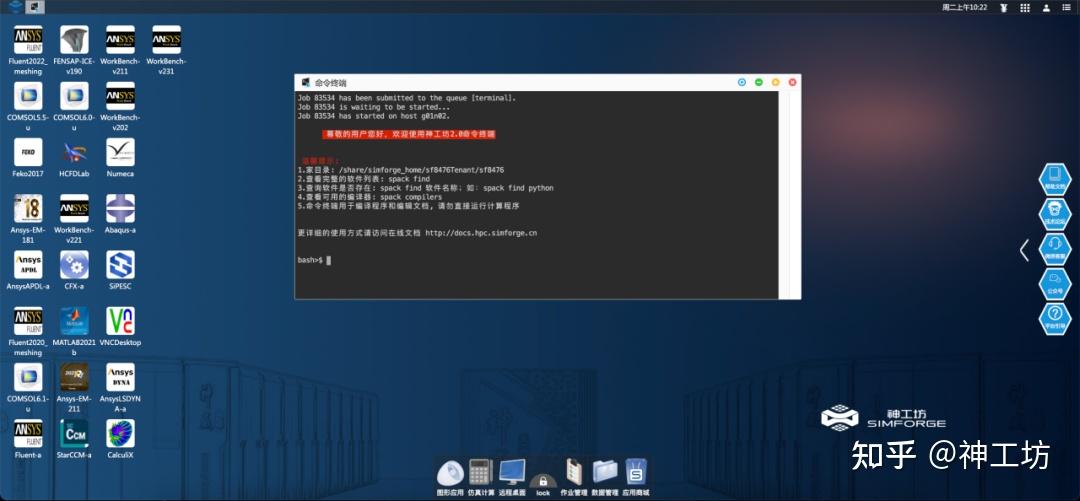Screen dimensions: 1080x501
Task: Launch the Fluent-a desktop icon
Action: point(28,433)
